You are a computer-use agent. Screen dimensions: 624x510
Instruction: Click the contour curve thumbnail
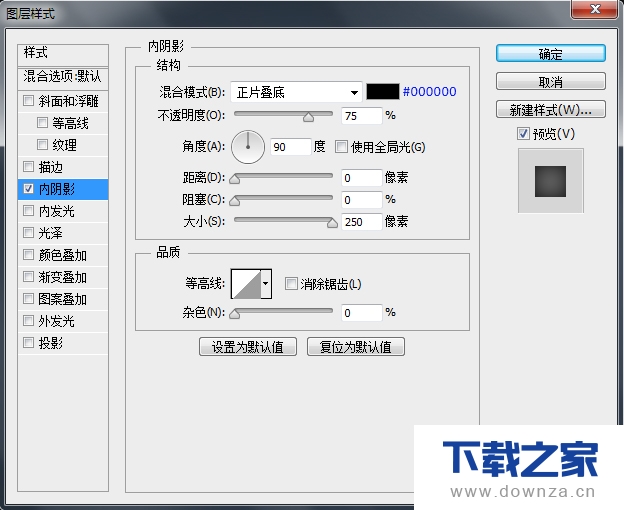pos(246,284)
